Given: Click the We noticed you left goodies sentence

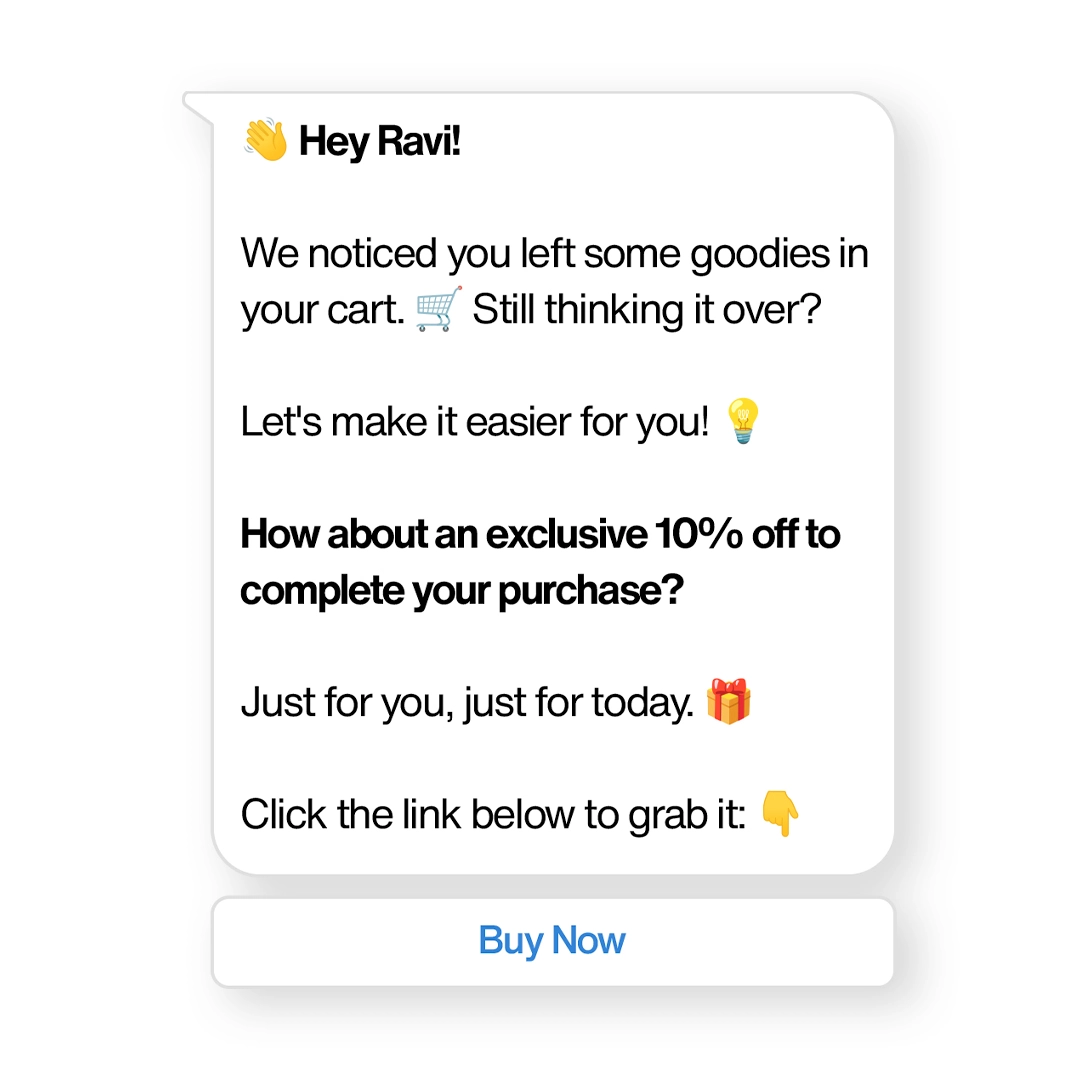Looking at the screenshot, I should coord(553,253).
